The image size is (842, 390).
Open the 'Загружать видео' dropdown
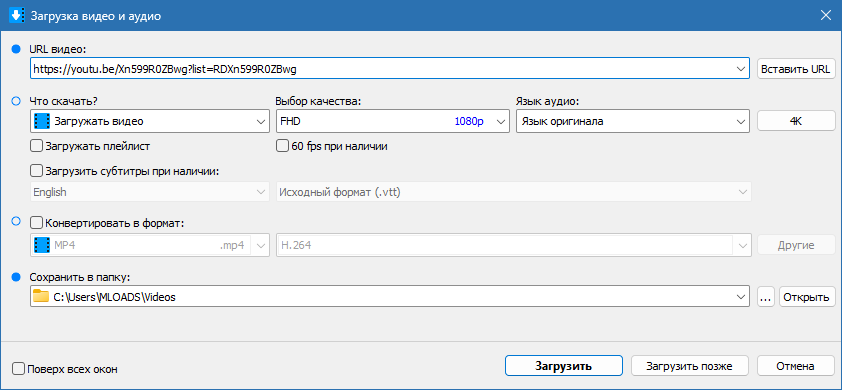(x=149, y=121)
